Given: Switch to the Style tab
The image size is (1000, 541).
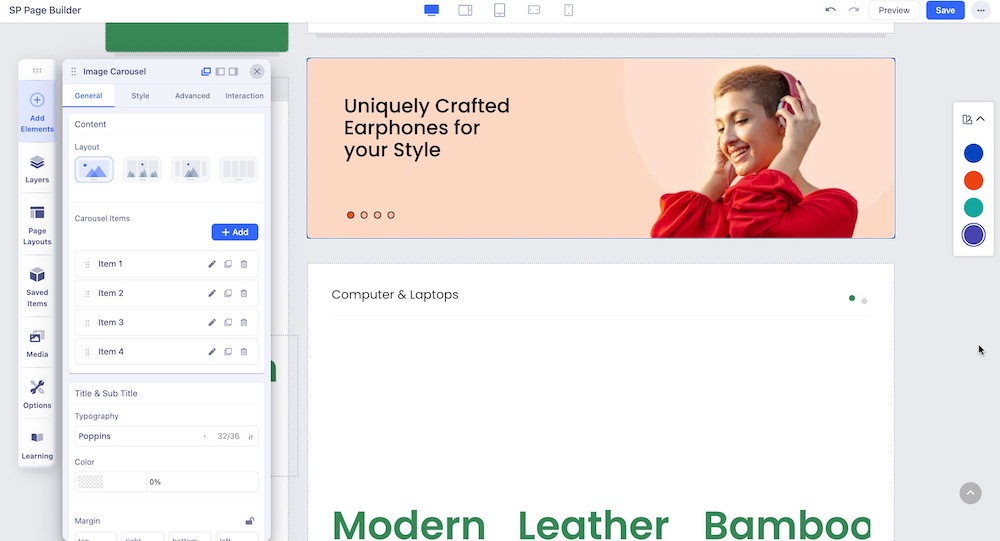Looking at the screenshot, I should 140,96.
